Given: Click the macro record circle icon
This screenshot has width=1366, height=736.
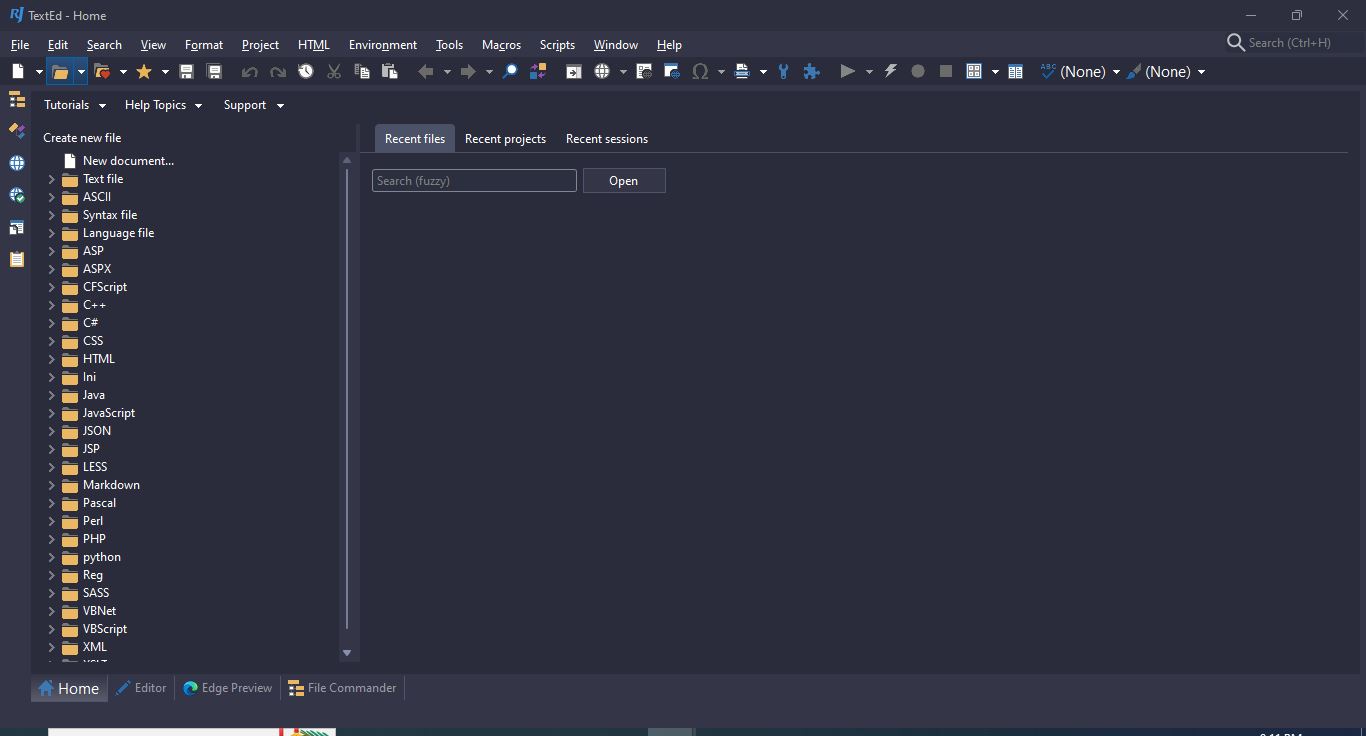Looking at the screenshot, I should click(x=918, y=72).
